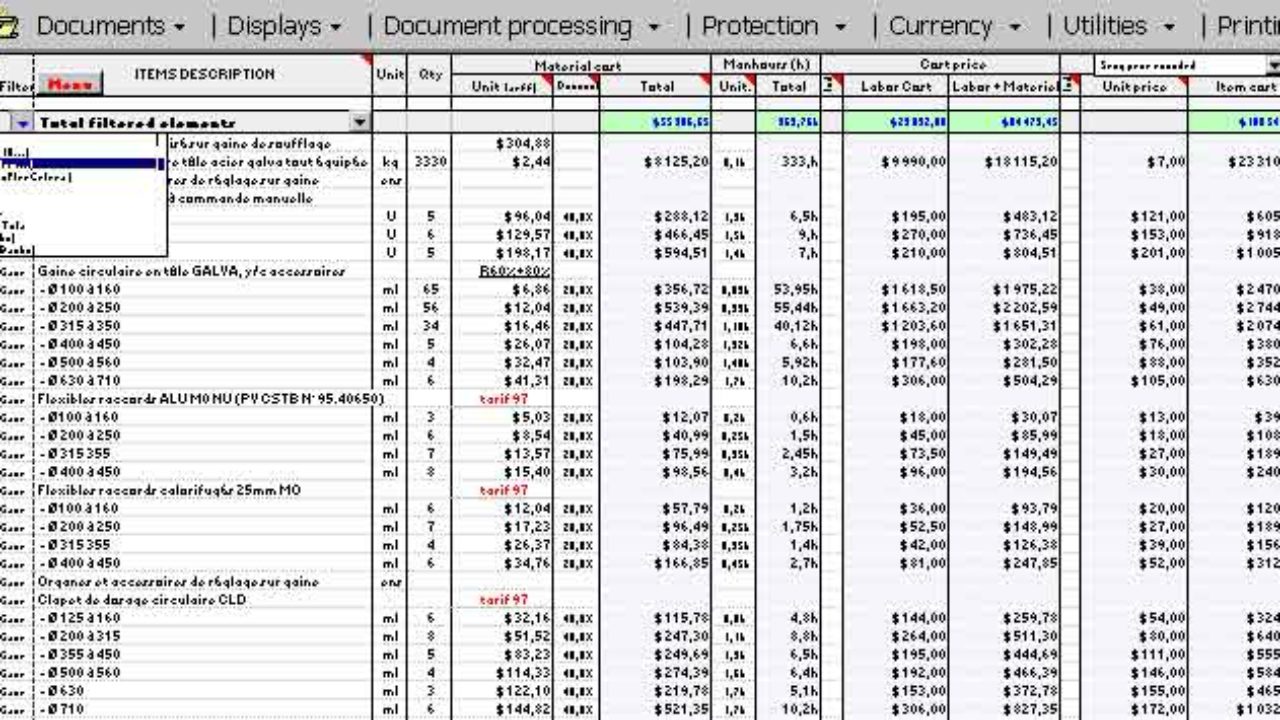Image resolution: width=1280 pixels, height=720 pixels.
Task: Select the $521,35 total cell
Action: (x=656, y=710)
